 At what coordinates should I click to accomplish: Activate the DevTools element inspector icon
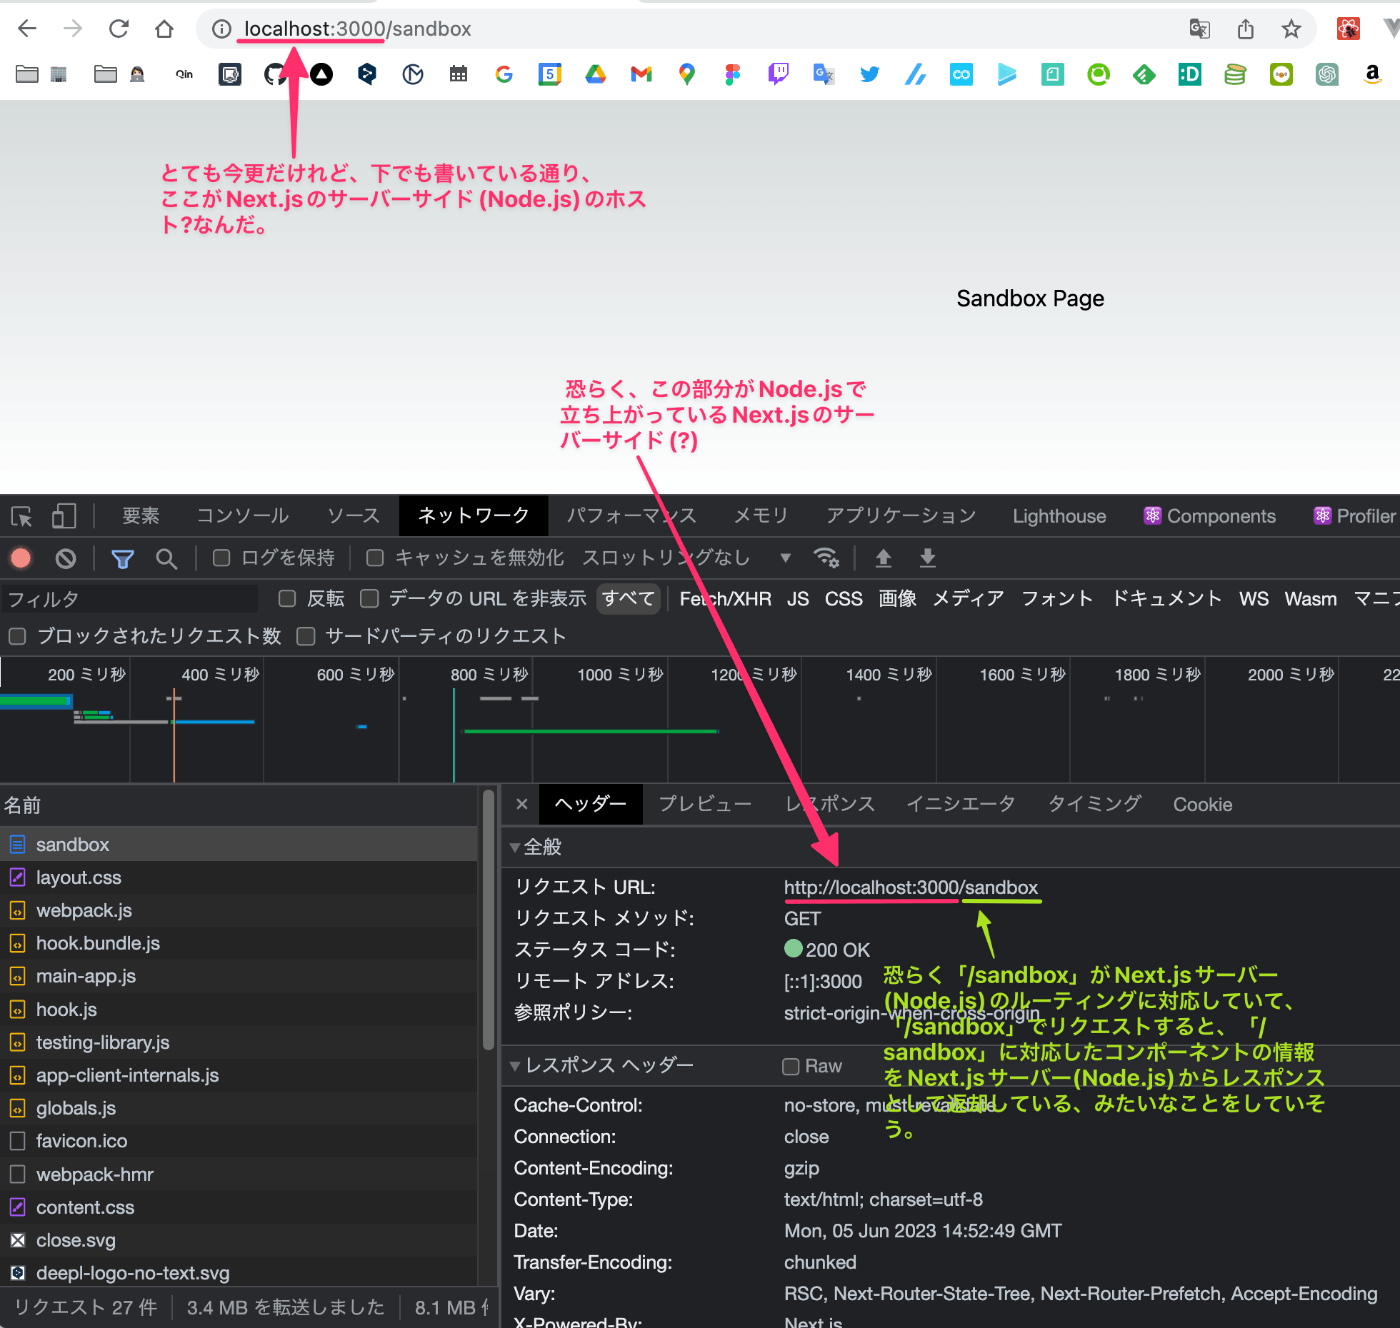(x=22, y=516)
